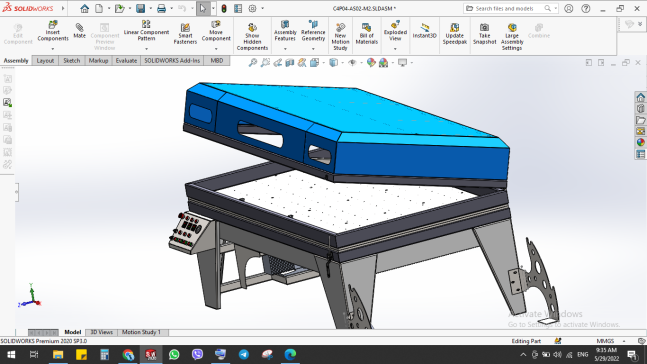Open File Explorer tab in task pane

pos(640,120)
